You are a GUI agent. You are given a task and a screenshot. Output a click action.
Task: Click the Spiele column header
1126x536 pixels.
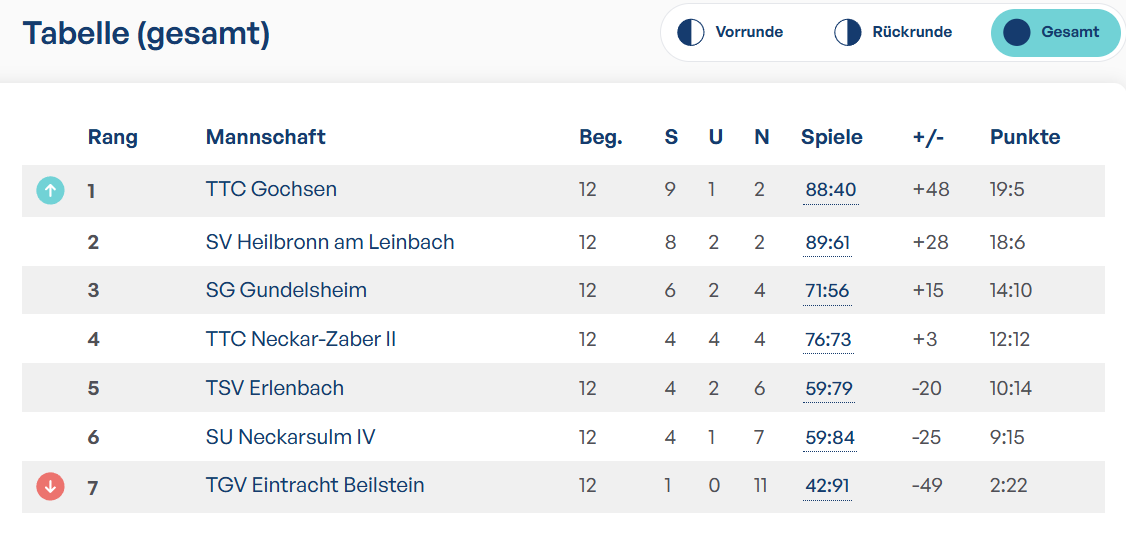click(x=832, y=137)
